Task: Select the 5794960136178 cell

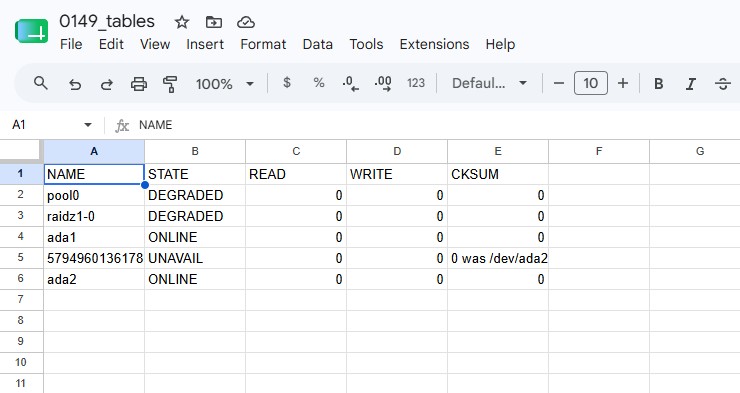Action: [x=94, y=258]
